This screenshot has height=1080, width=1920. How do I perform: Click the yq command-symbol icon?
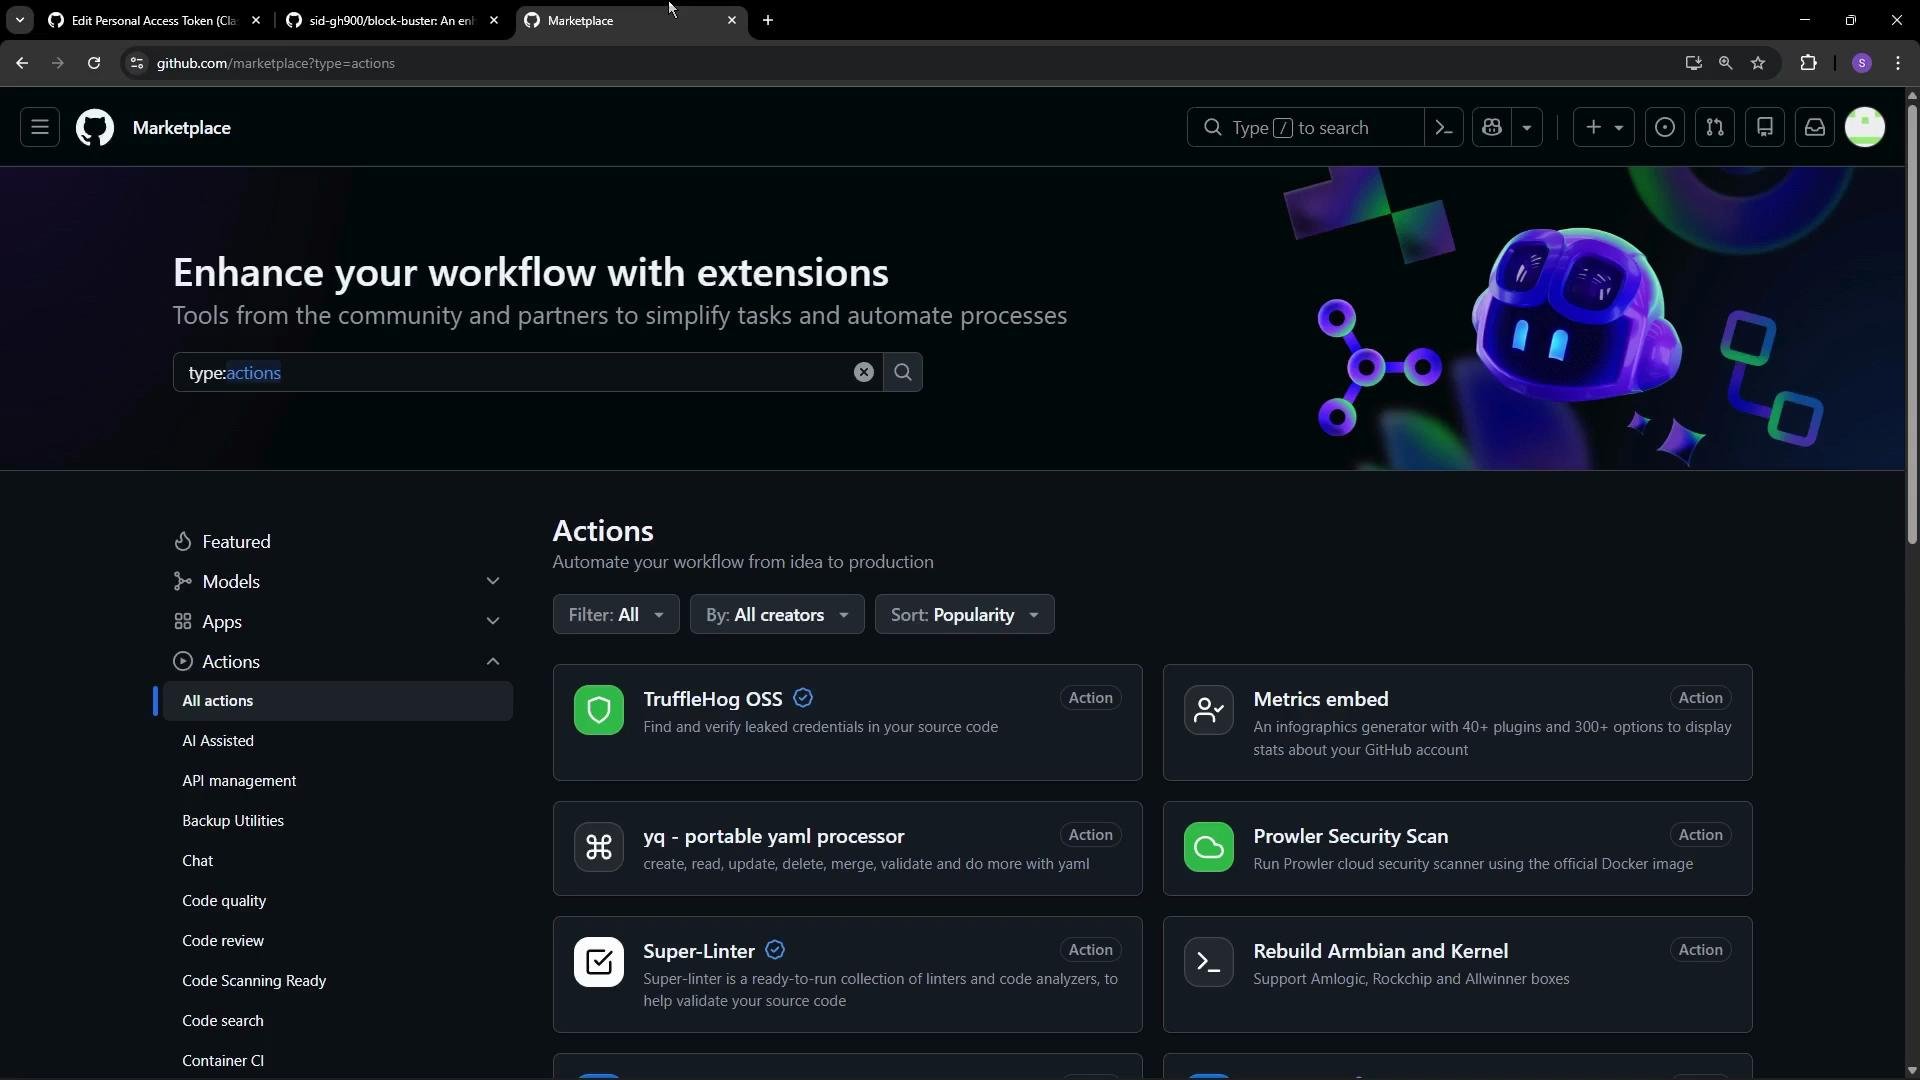599,848
